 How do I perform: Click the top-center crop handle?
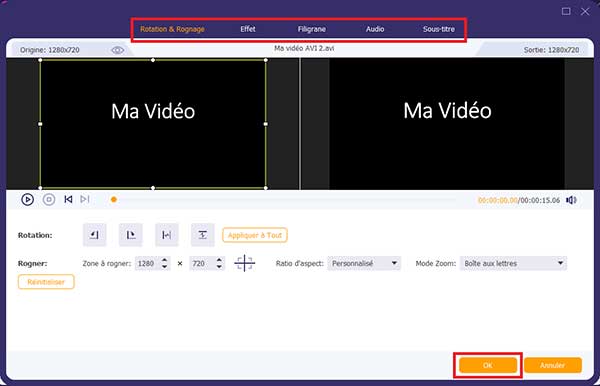point(153,60)
